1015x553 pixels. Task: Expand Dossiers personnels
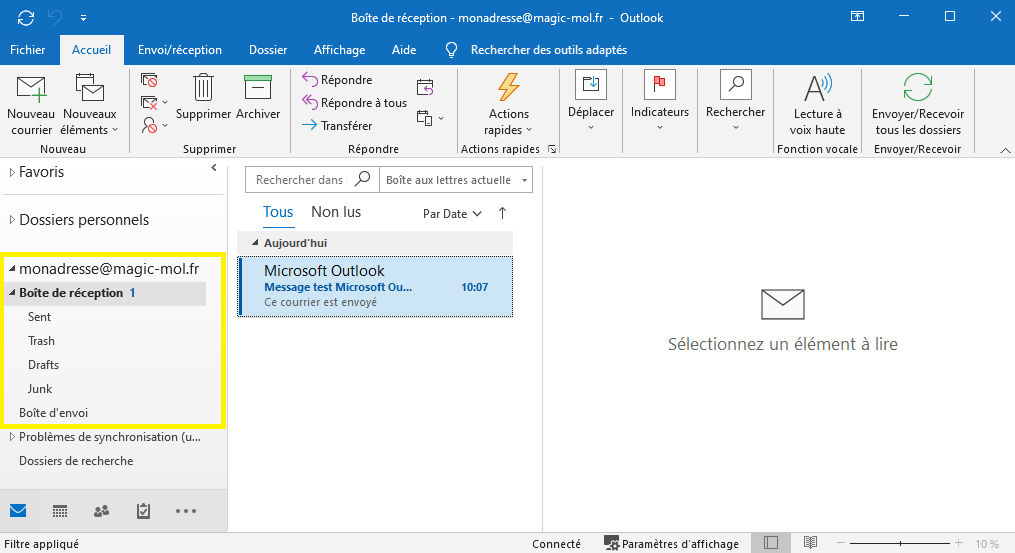click(12, 220)
